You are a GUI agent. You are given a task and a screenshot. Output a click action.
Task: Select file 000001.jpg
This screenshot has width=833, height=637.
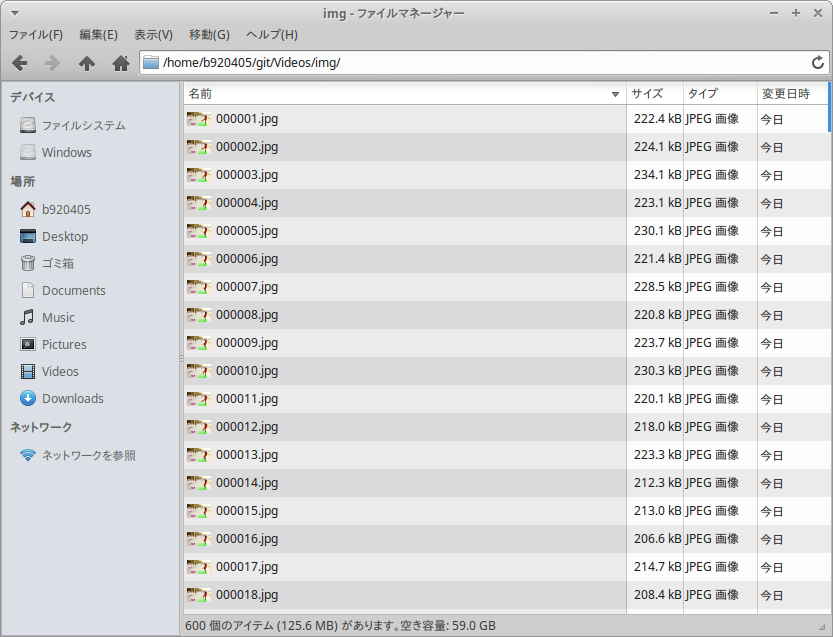click(405, 119)
